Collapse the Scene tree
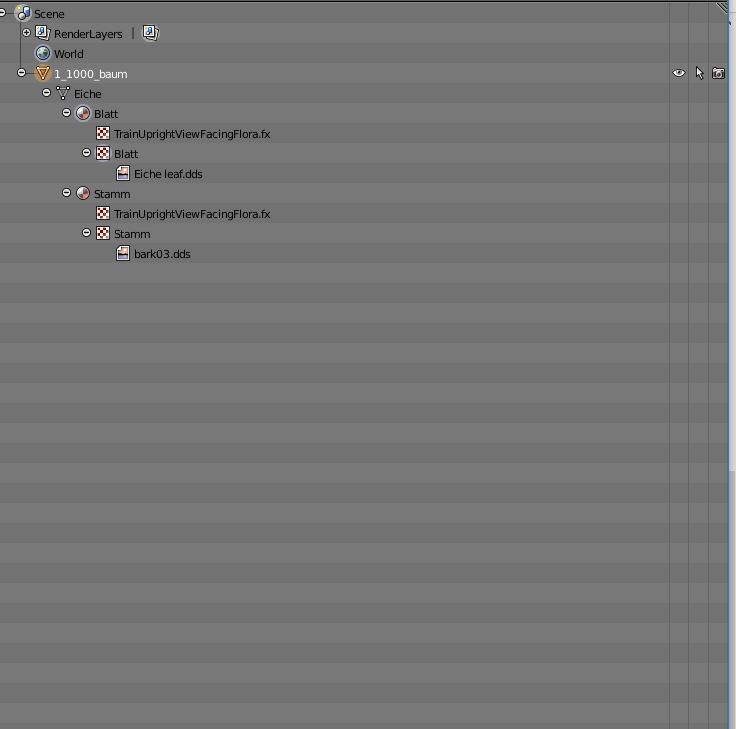The image size is (736, 729). point(2,13)
